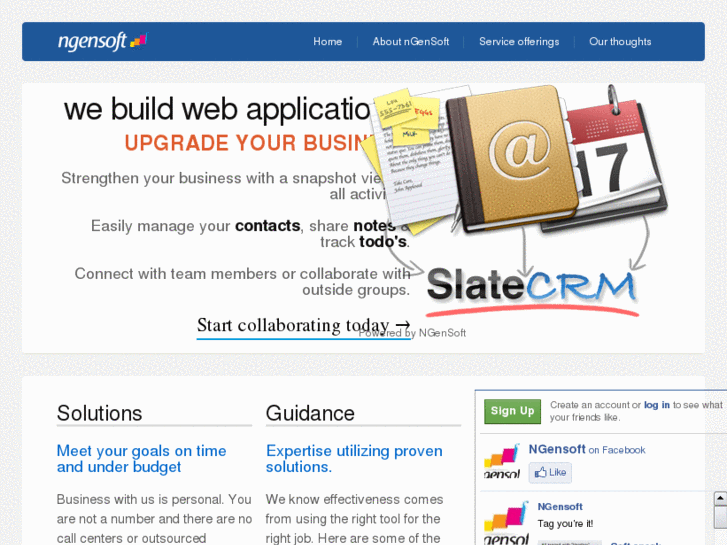Click the Solutions heading
727x545 pixels.
(x=99, y=413)
